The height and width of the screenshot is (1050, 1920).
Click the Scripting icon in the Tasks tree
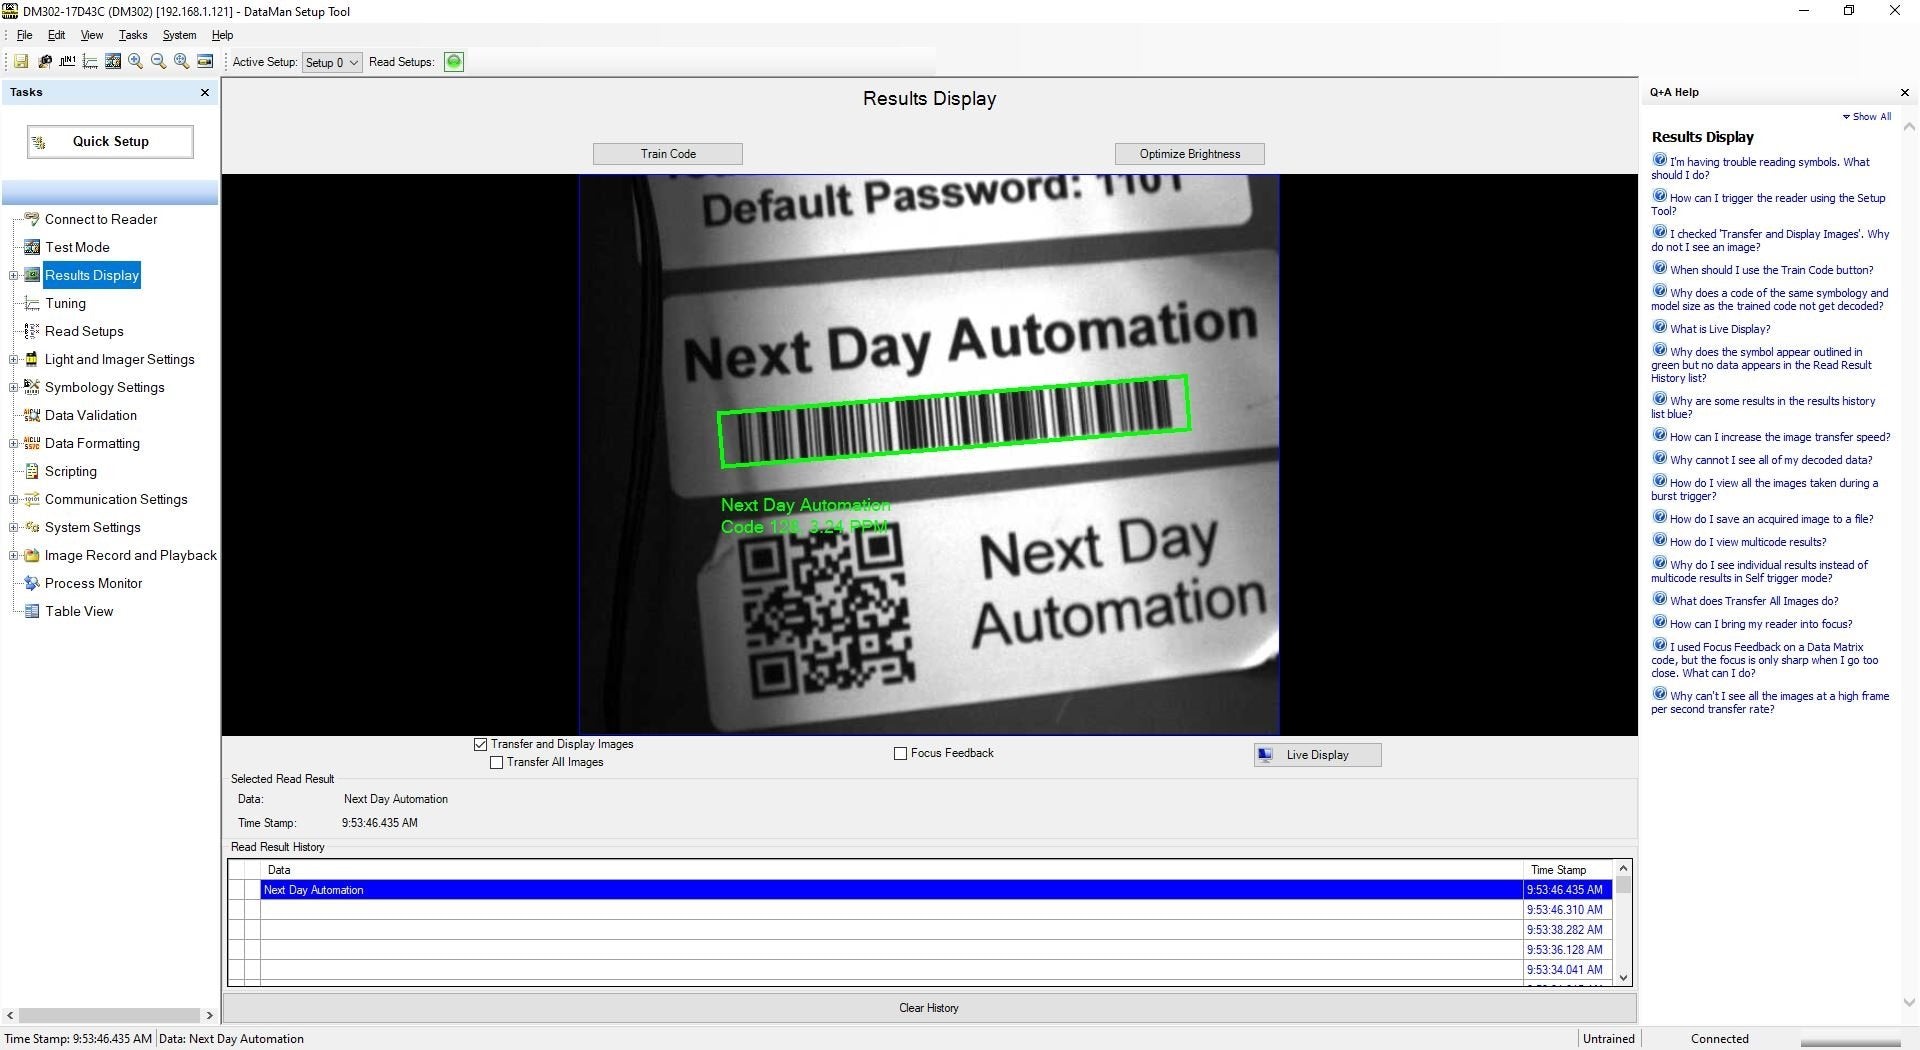(32, 471)
